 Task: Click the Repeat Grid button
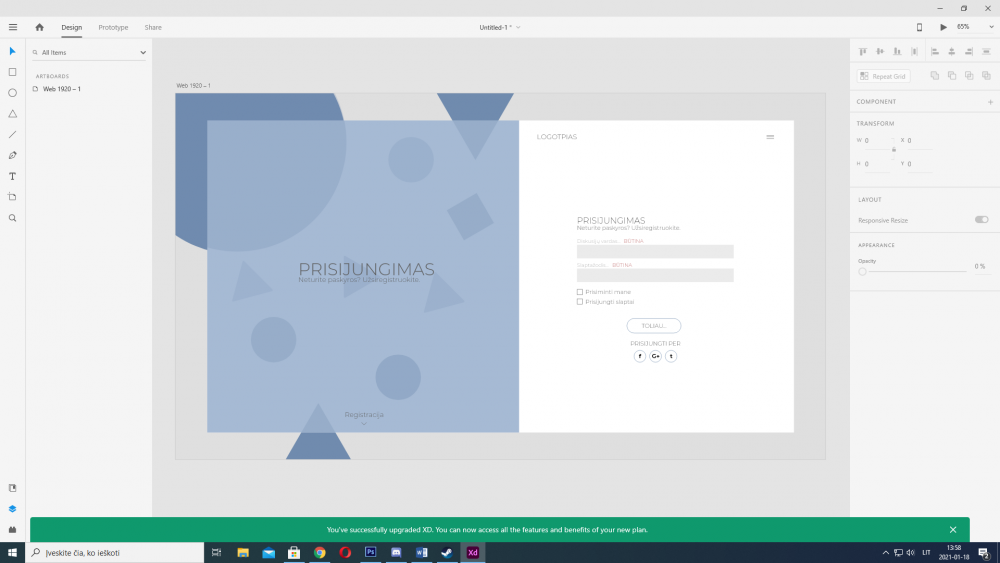(883, 76)
